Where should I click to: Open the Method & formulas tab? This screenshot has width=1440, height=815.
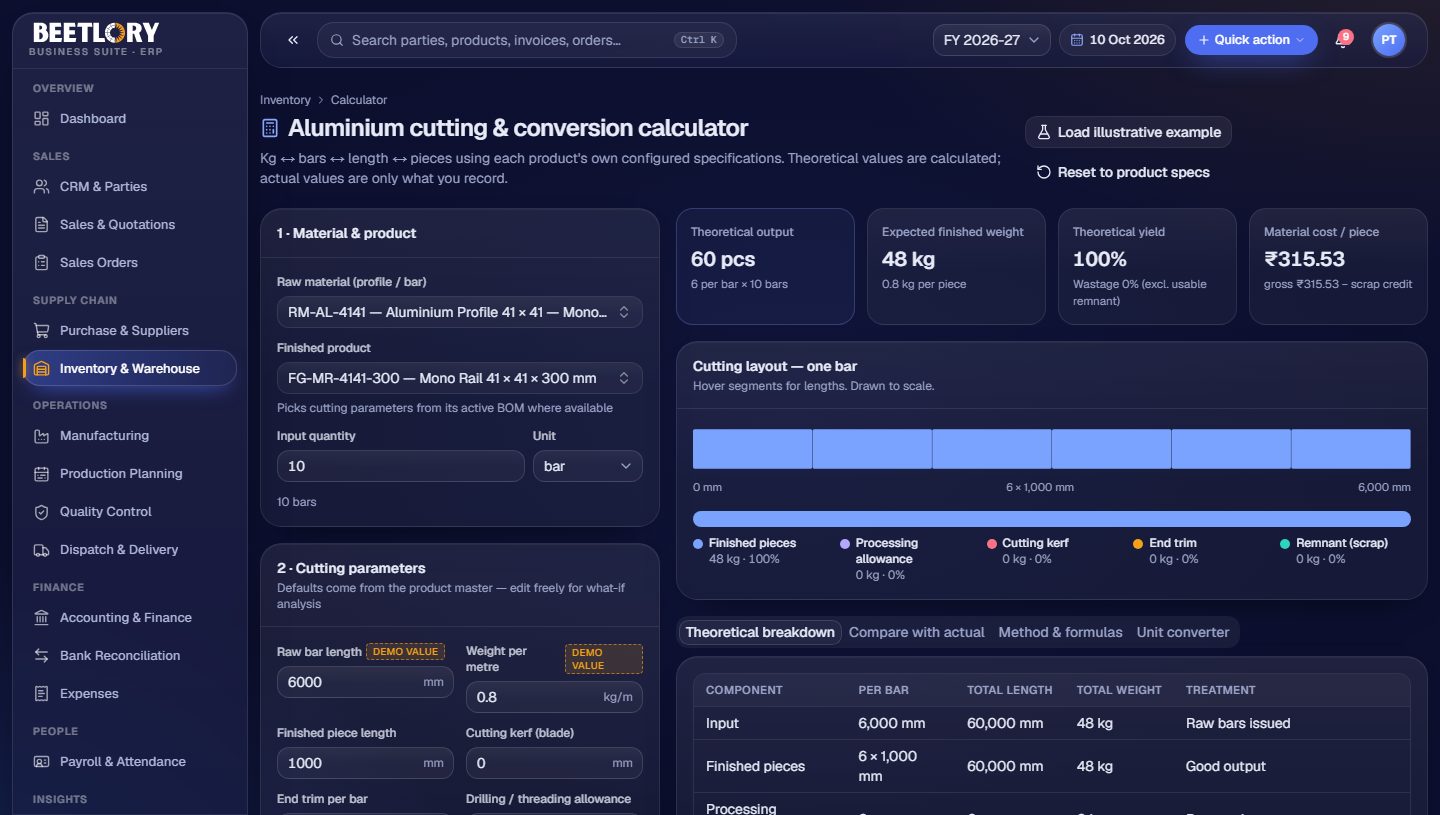tap(1060, 632)
